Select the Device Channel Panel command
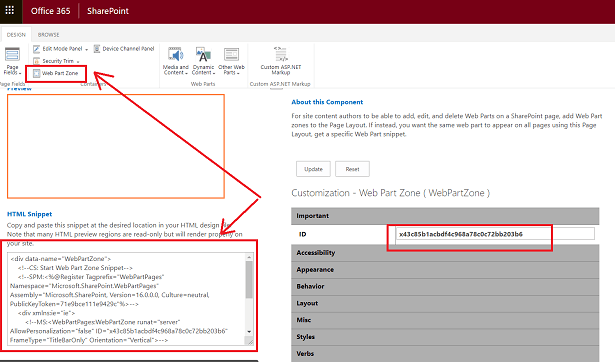 click(128, 49)
